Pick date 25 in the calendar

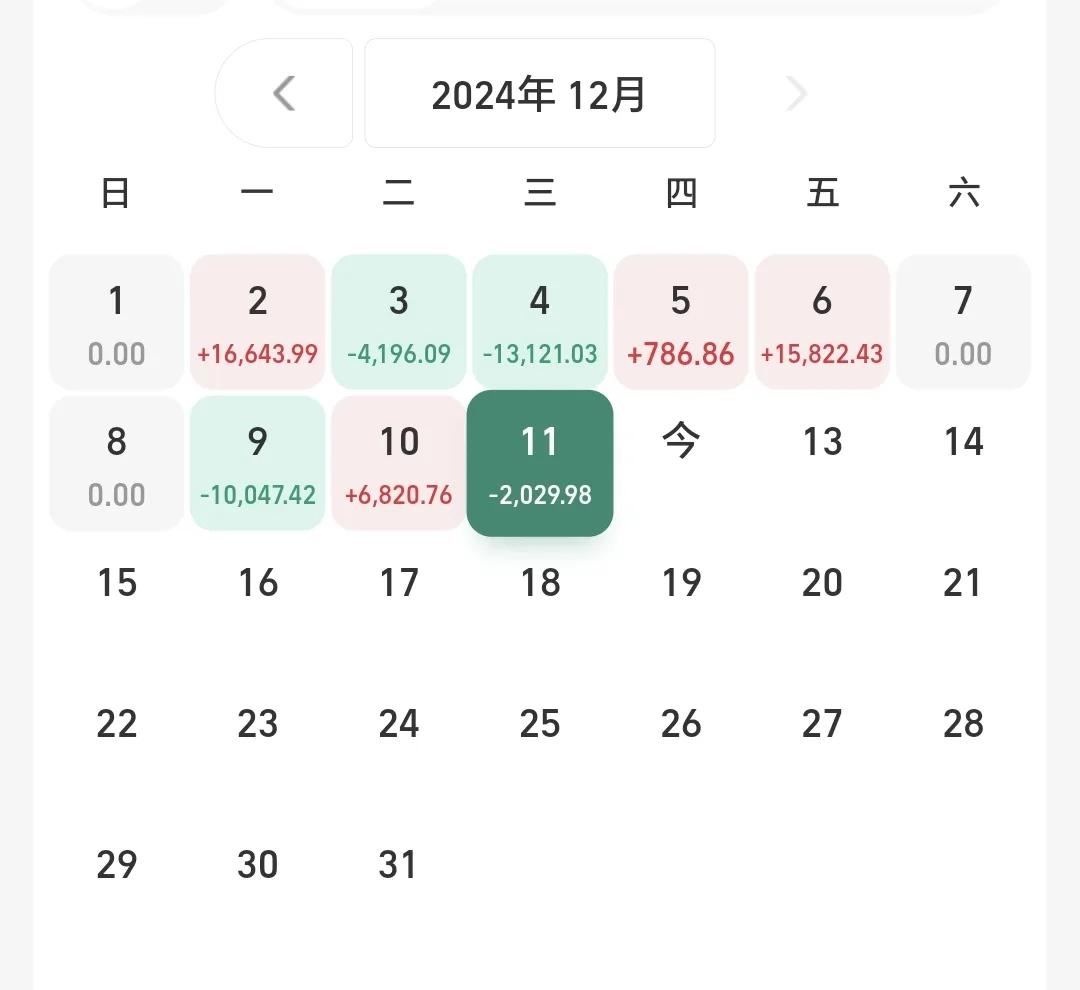point(540,724)
